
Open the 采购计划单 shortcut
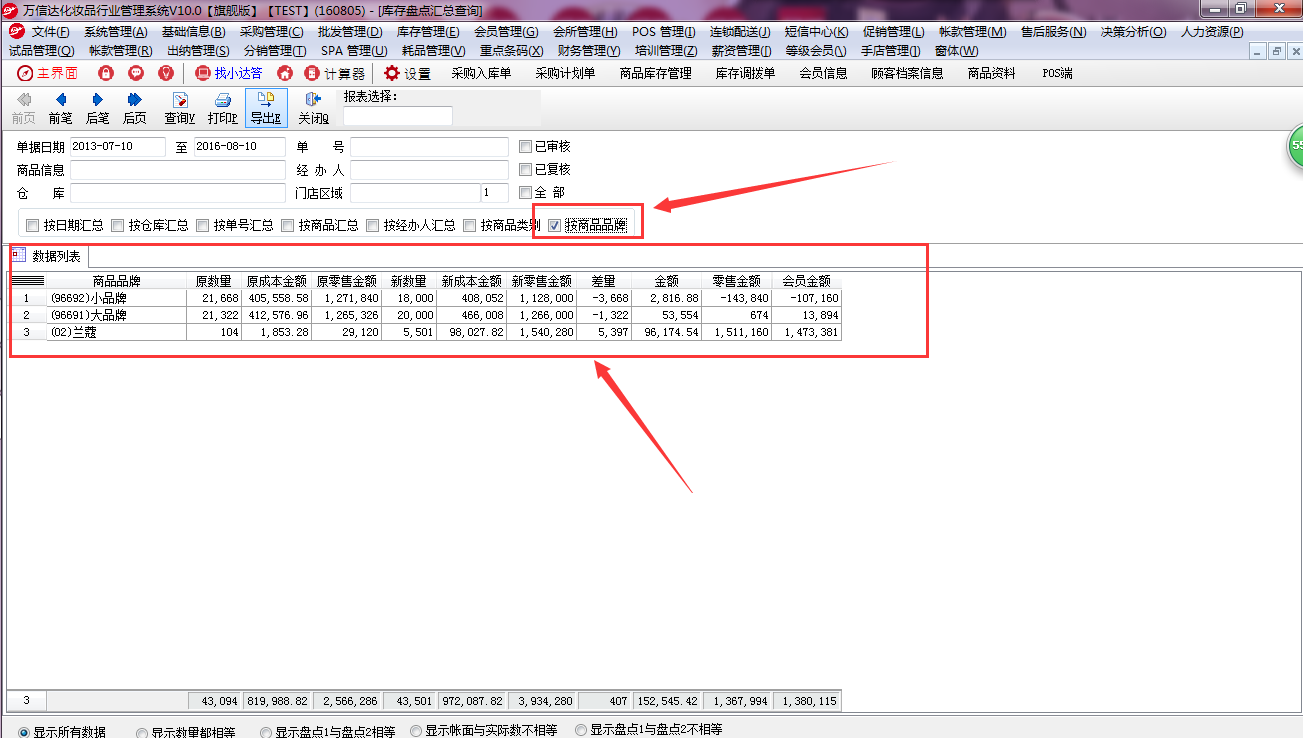565,73
